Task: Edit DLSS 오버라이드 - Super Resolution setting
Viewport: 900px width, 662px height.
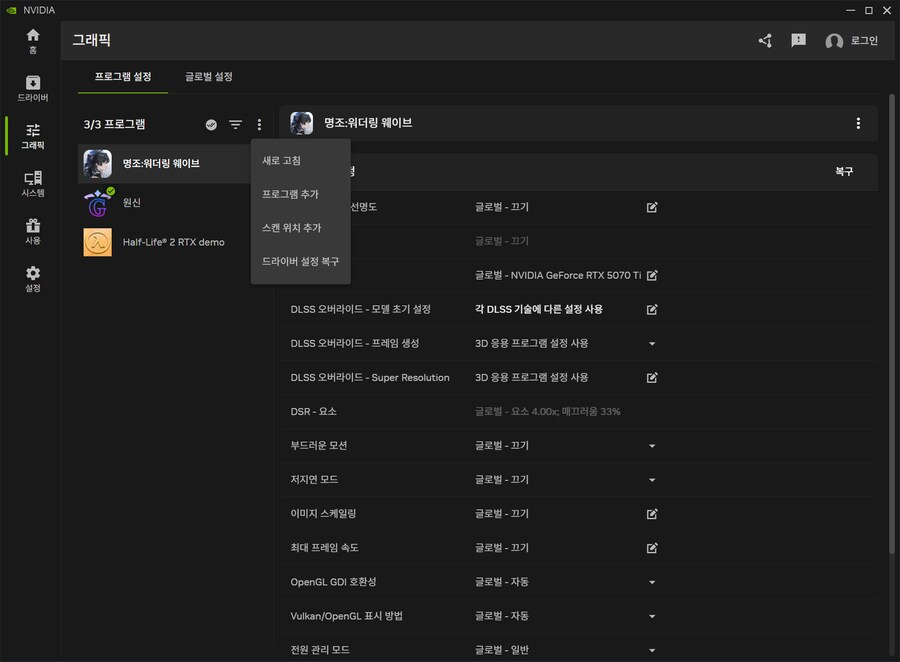Action: [x=652, y=378]
